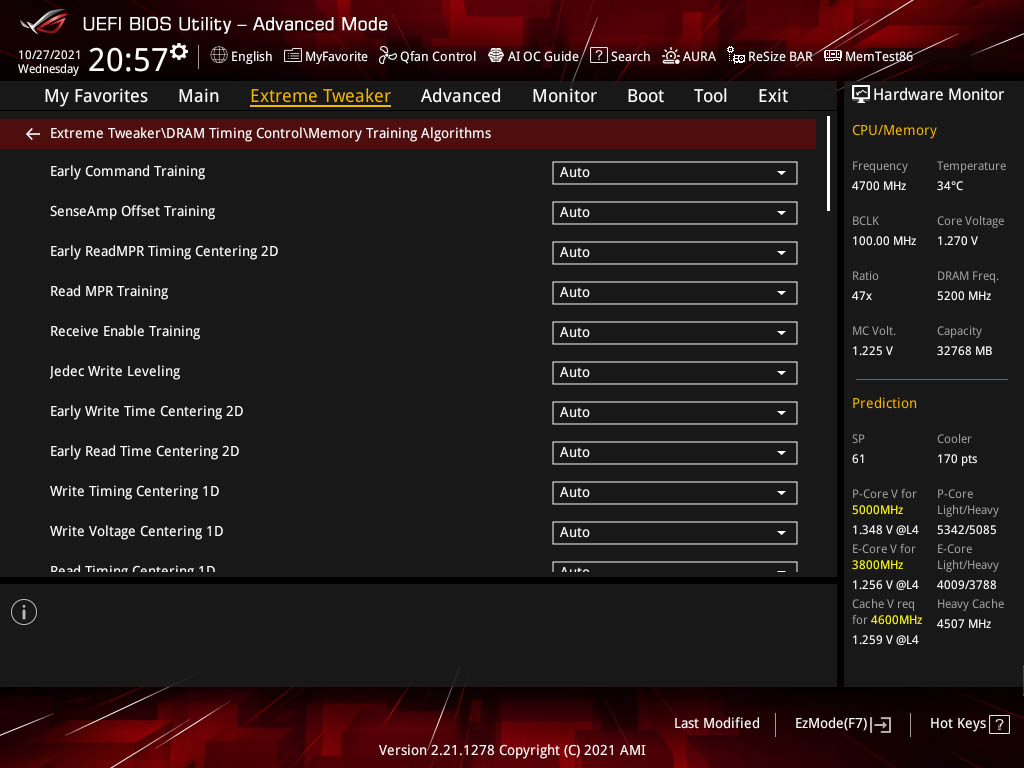Open the Monitor tab
1024x768 pixels.
point(564,96)
